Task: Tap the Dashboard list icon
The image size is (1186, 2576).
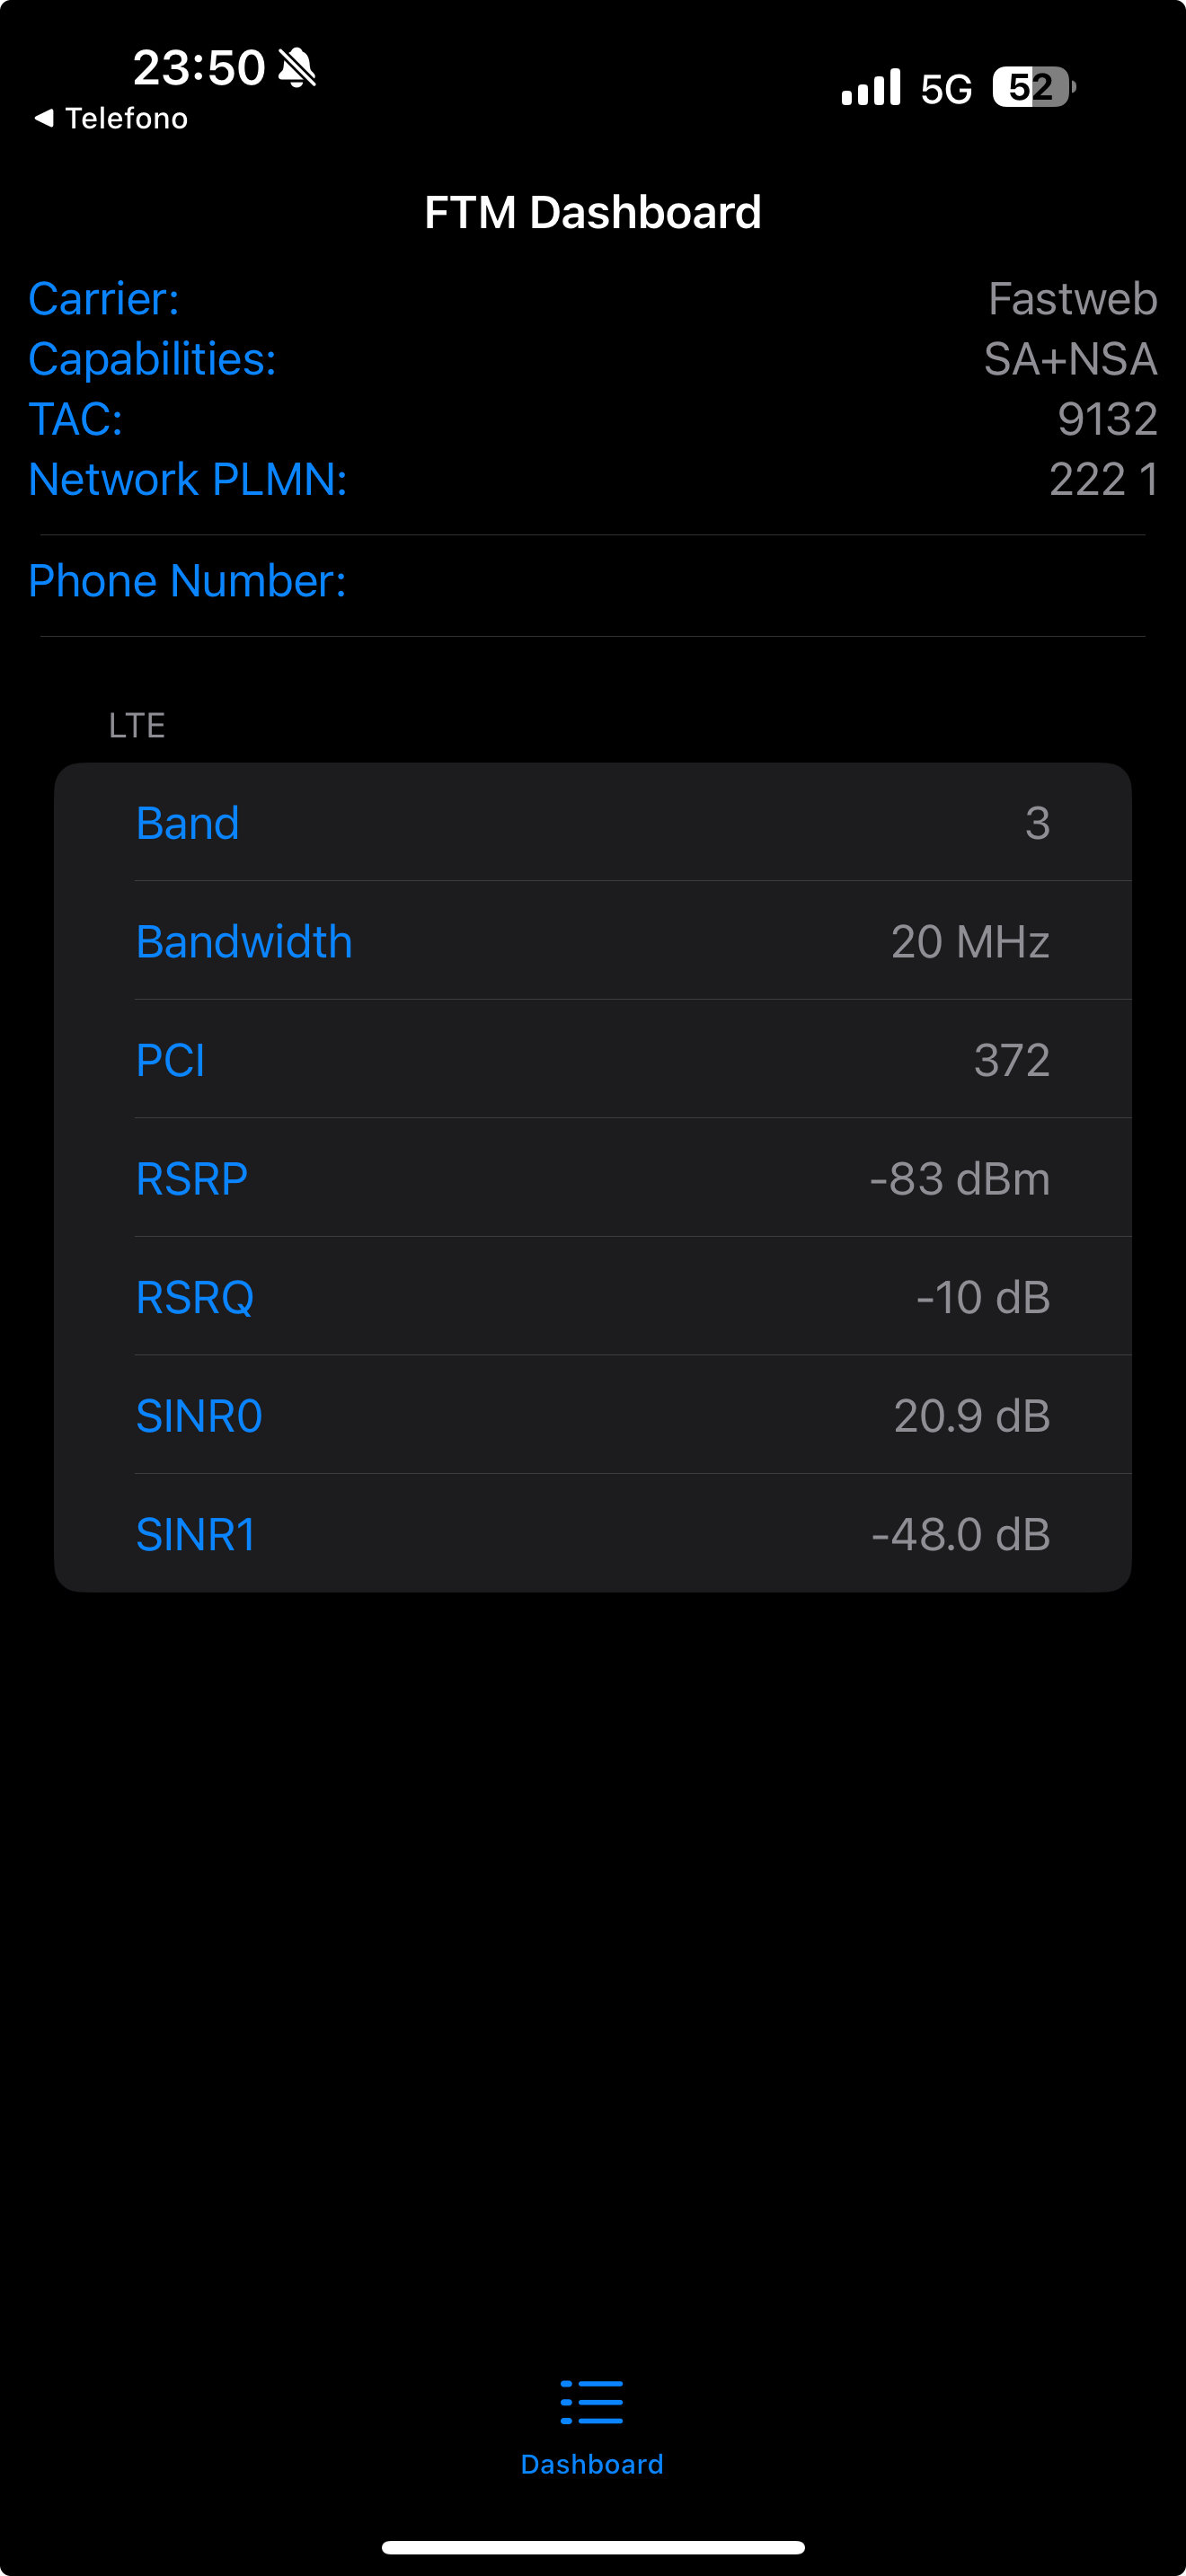Action: pyautogui.click(x=591, y=2401)
